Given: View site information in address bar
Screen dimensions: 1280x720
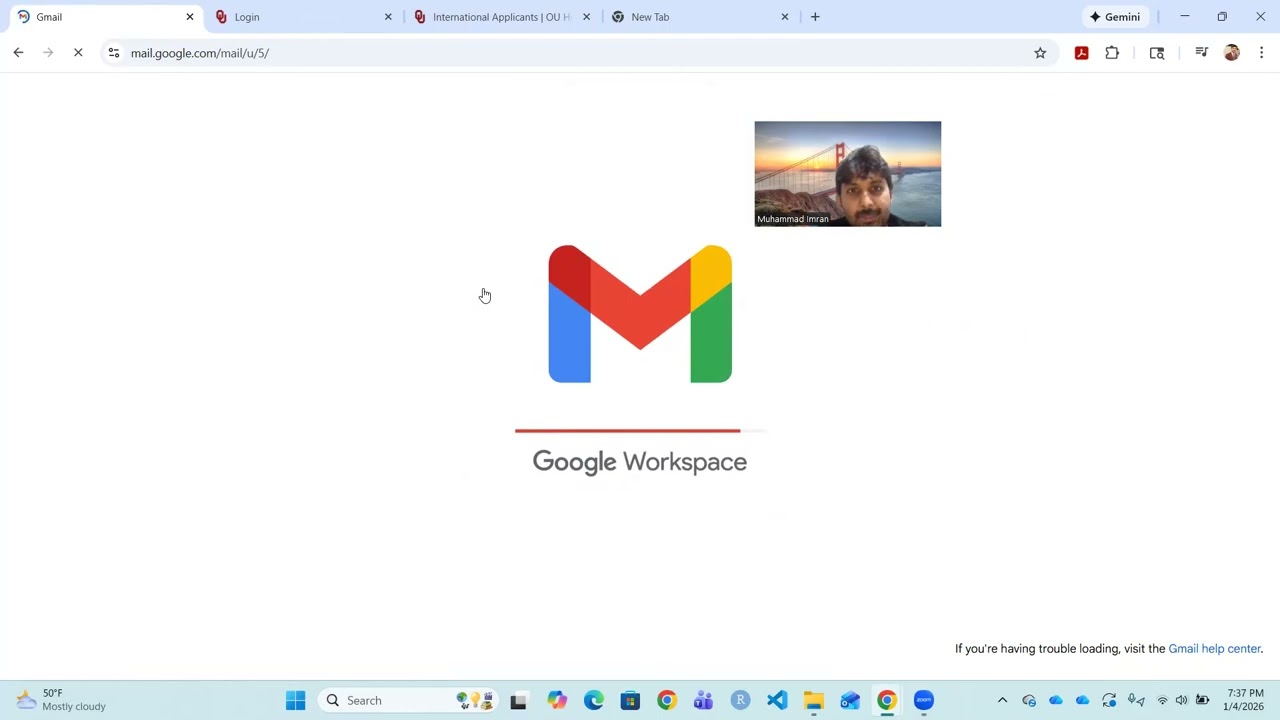Looking at the screenshot, I should (114, 53).
